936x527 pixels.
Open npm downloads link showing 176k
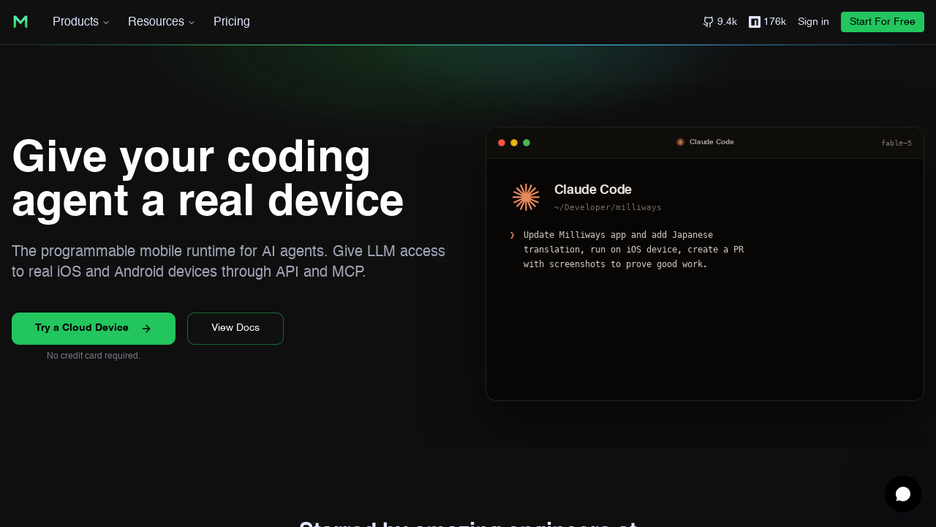(x=767, y=21)
